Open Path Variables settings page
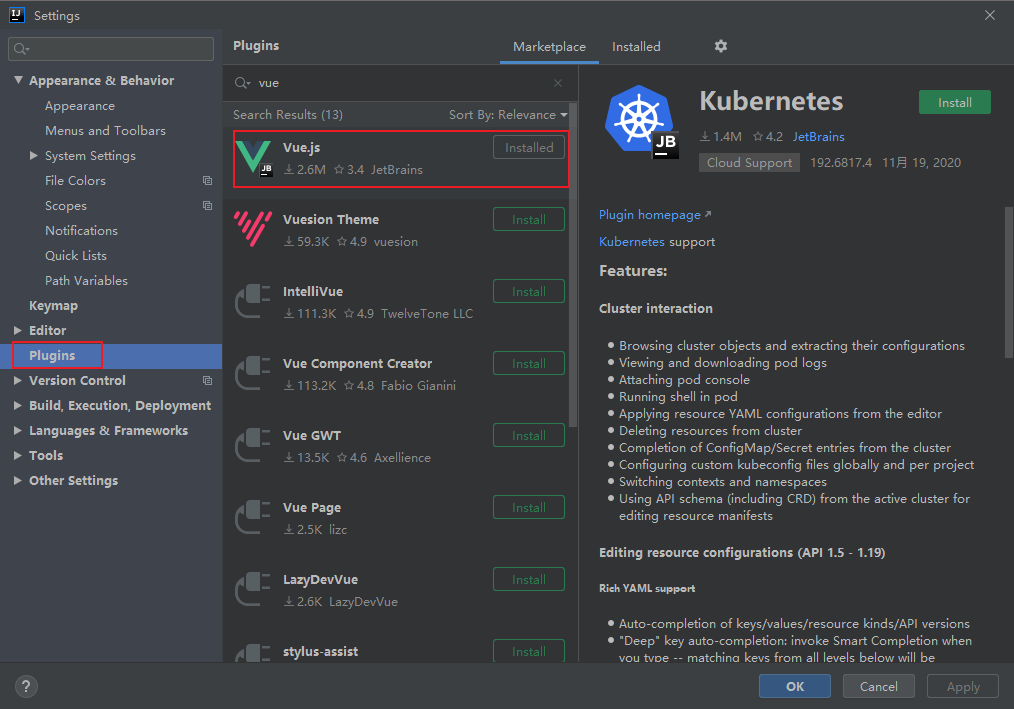Image resolution: width=1014 pixels, height=709 pixels. (x=86, y=281)
